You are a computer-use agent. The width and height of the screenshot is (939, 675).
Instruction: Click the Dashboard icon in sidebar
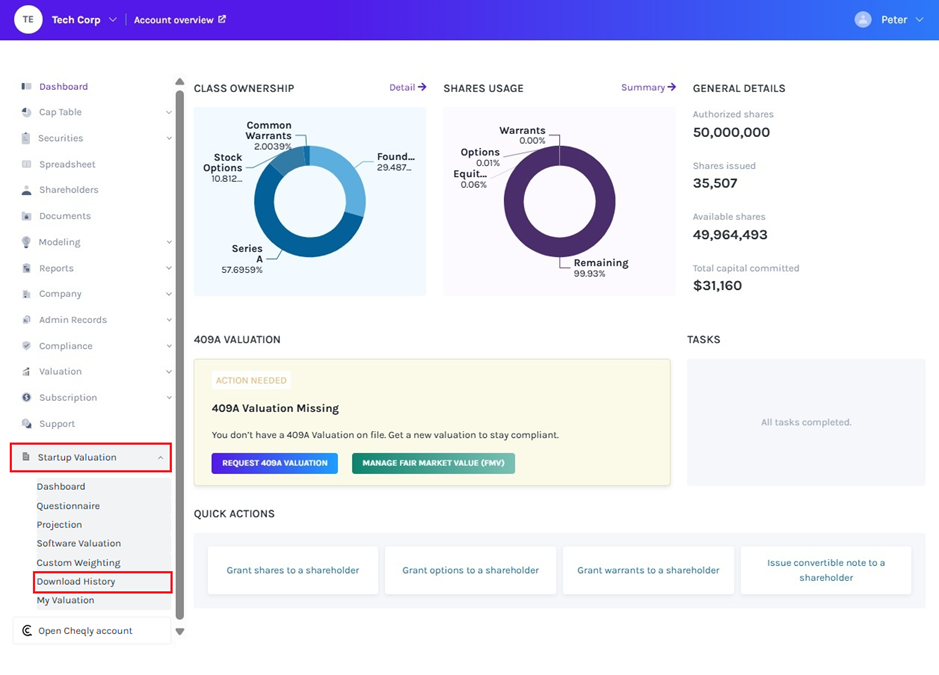pyautogui.click(x=26, y=87)
